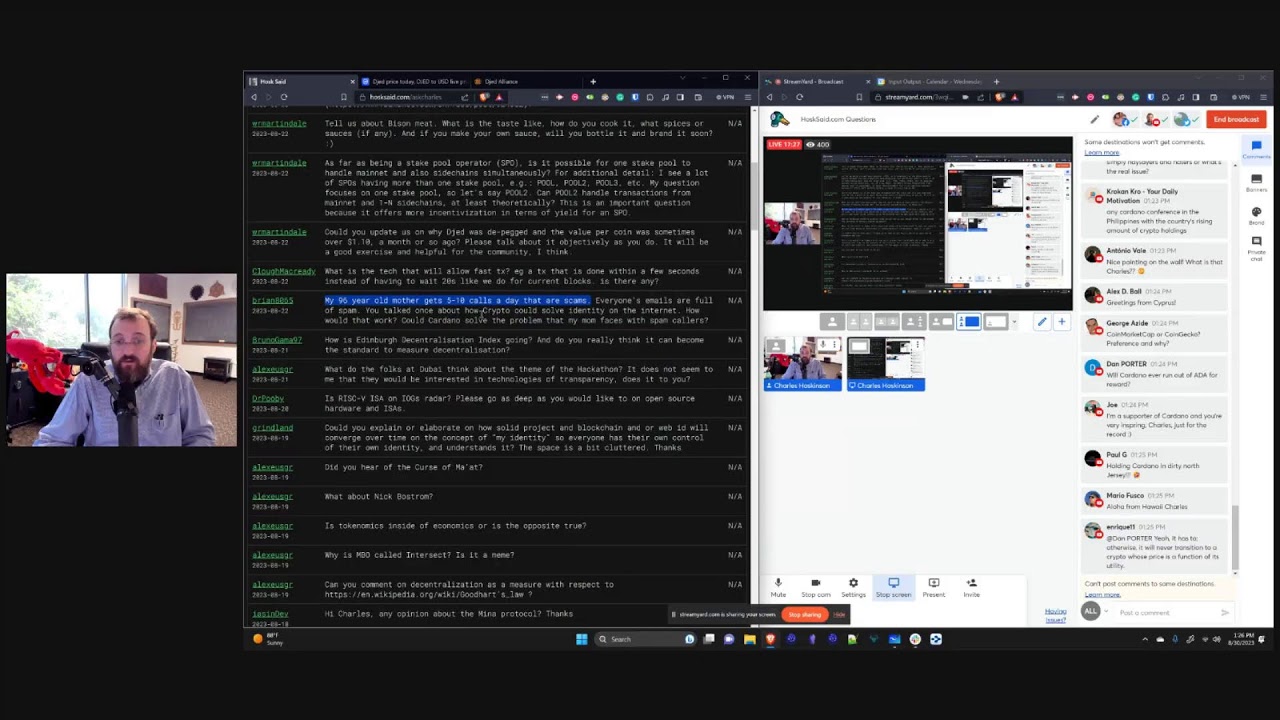1280x720 pixels.
Task: Toggle the Stop cam control
Action: 816,587
